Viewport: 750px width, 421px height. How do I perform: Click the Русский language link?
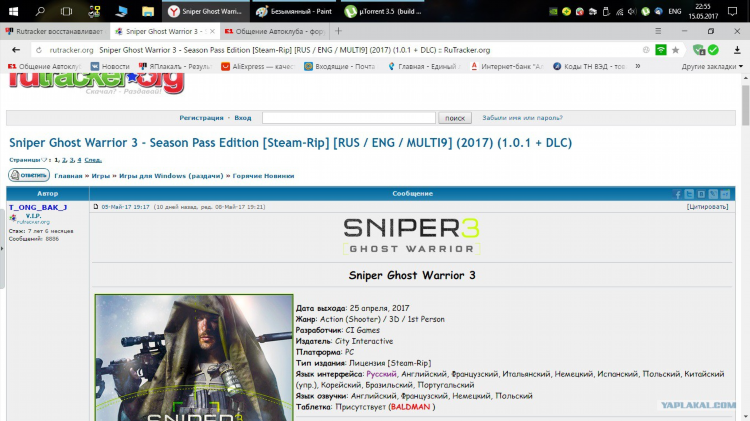click(381, 374)
